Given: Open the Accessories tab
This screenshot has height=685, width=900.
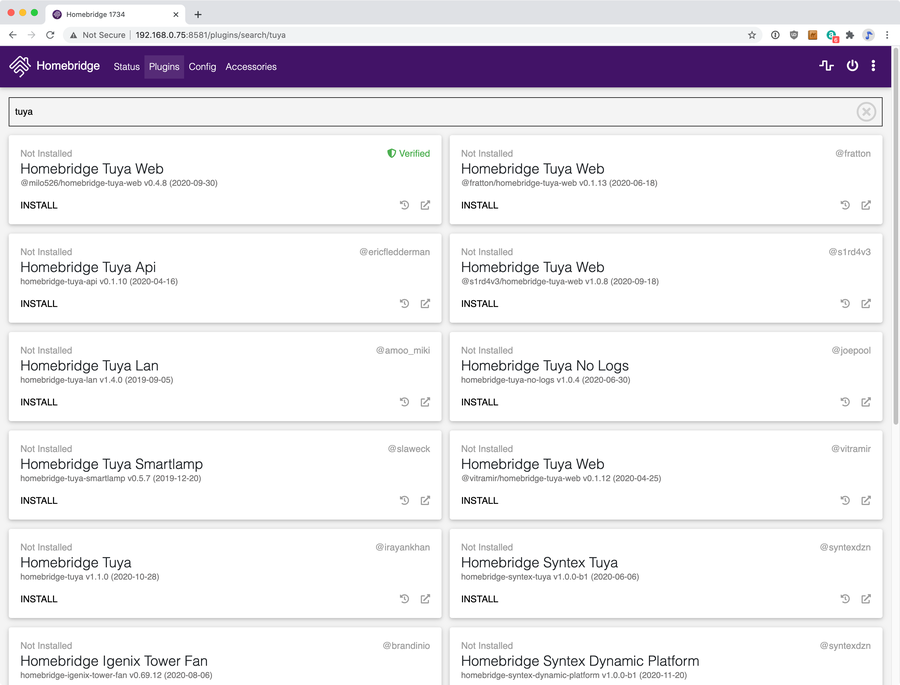Looking at the screenshot, I should pyautogui.click(x=251, y=67).
